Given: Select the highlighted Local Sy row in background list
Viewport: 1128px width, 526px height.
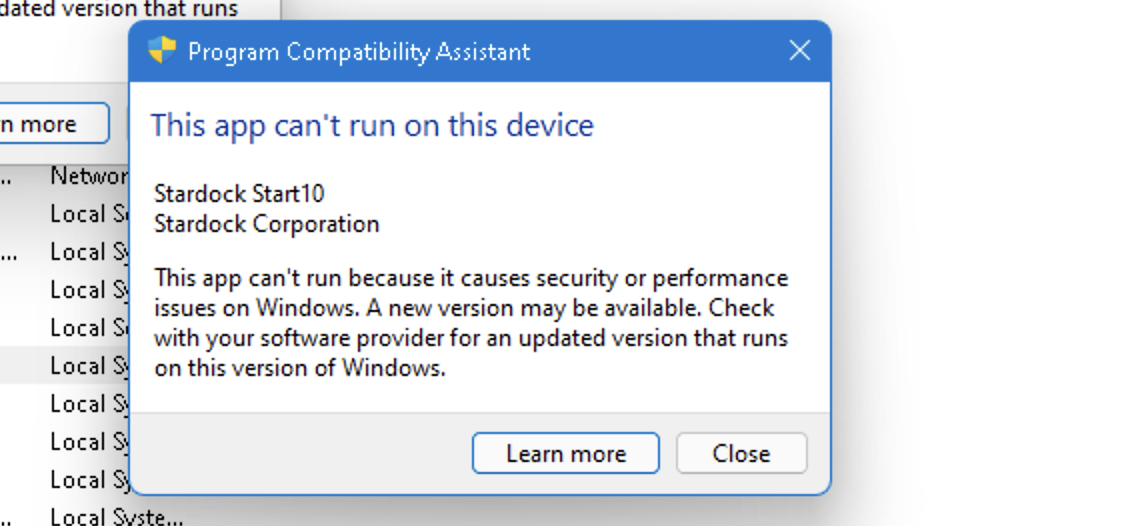Looking at the screenshot, I should pyautogui.click(x=65, y=366).
